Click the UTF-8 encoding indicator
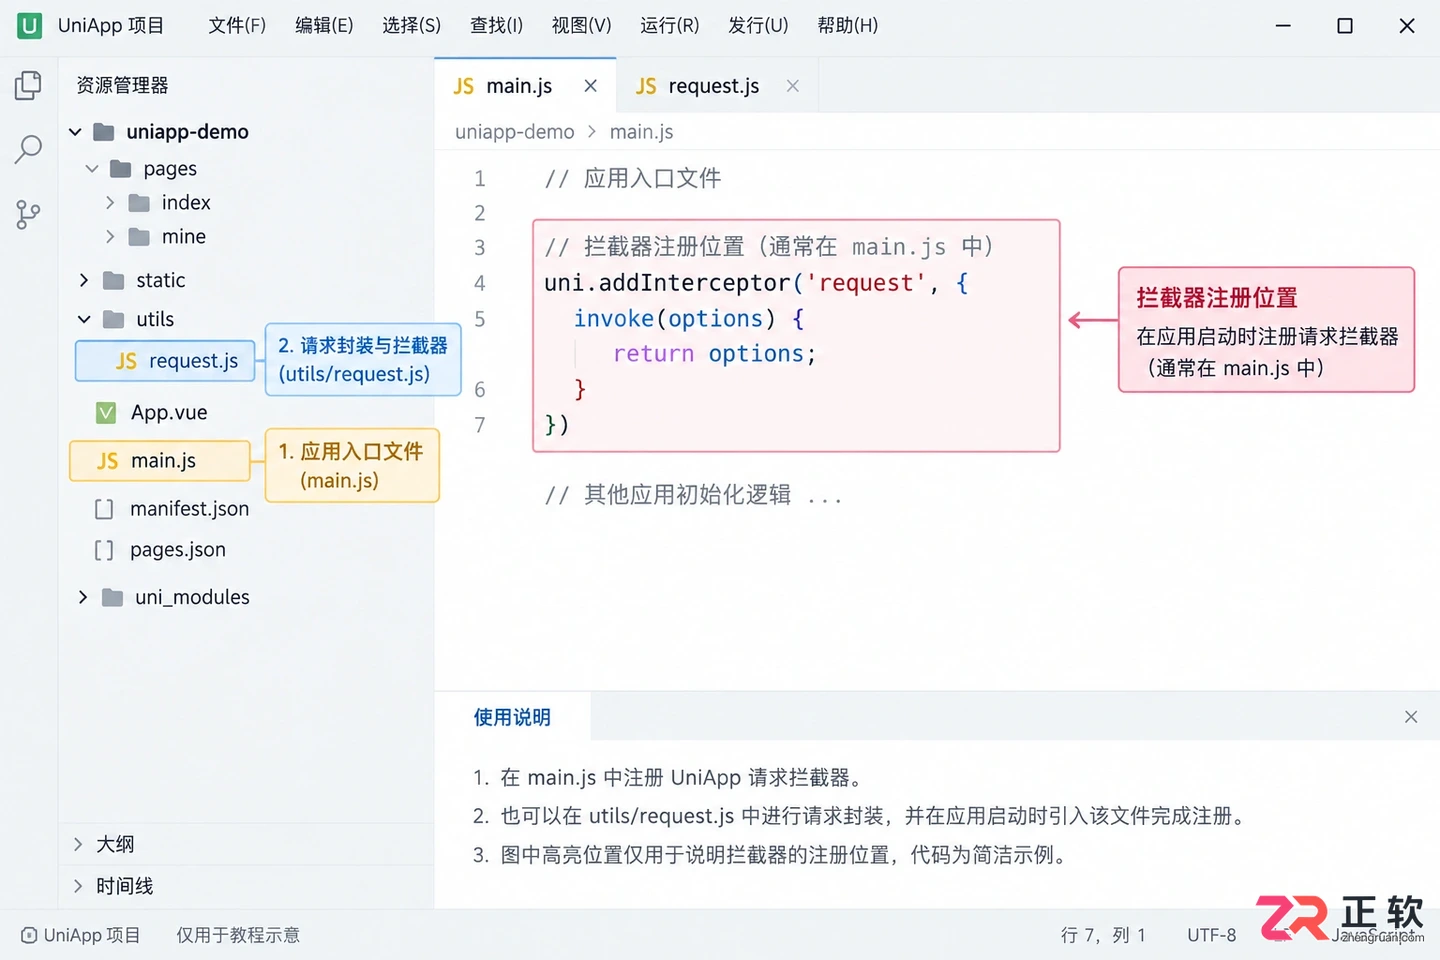 point(1212,936)
